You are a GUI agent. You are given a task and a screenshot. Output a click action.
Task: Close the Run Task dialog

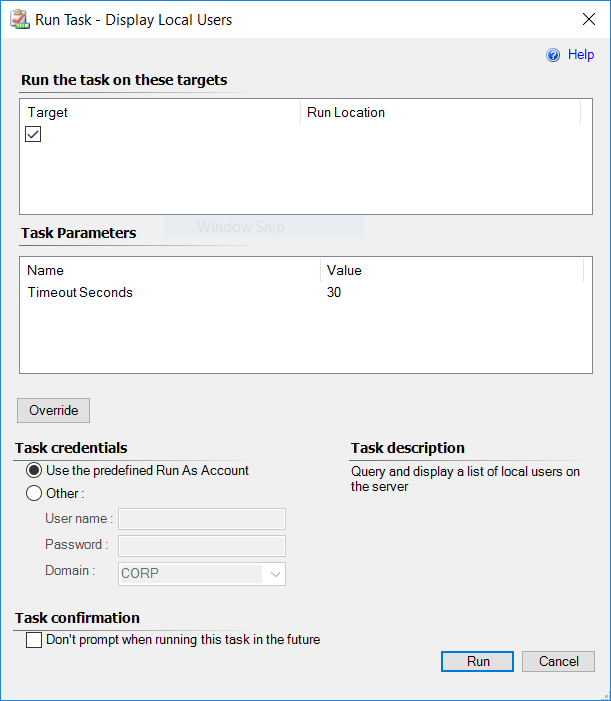589,19
